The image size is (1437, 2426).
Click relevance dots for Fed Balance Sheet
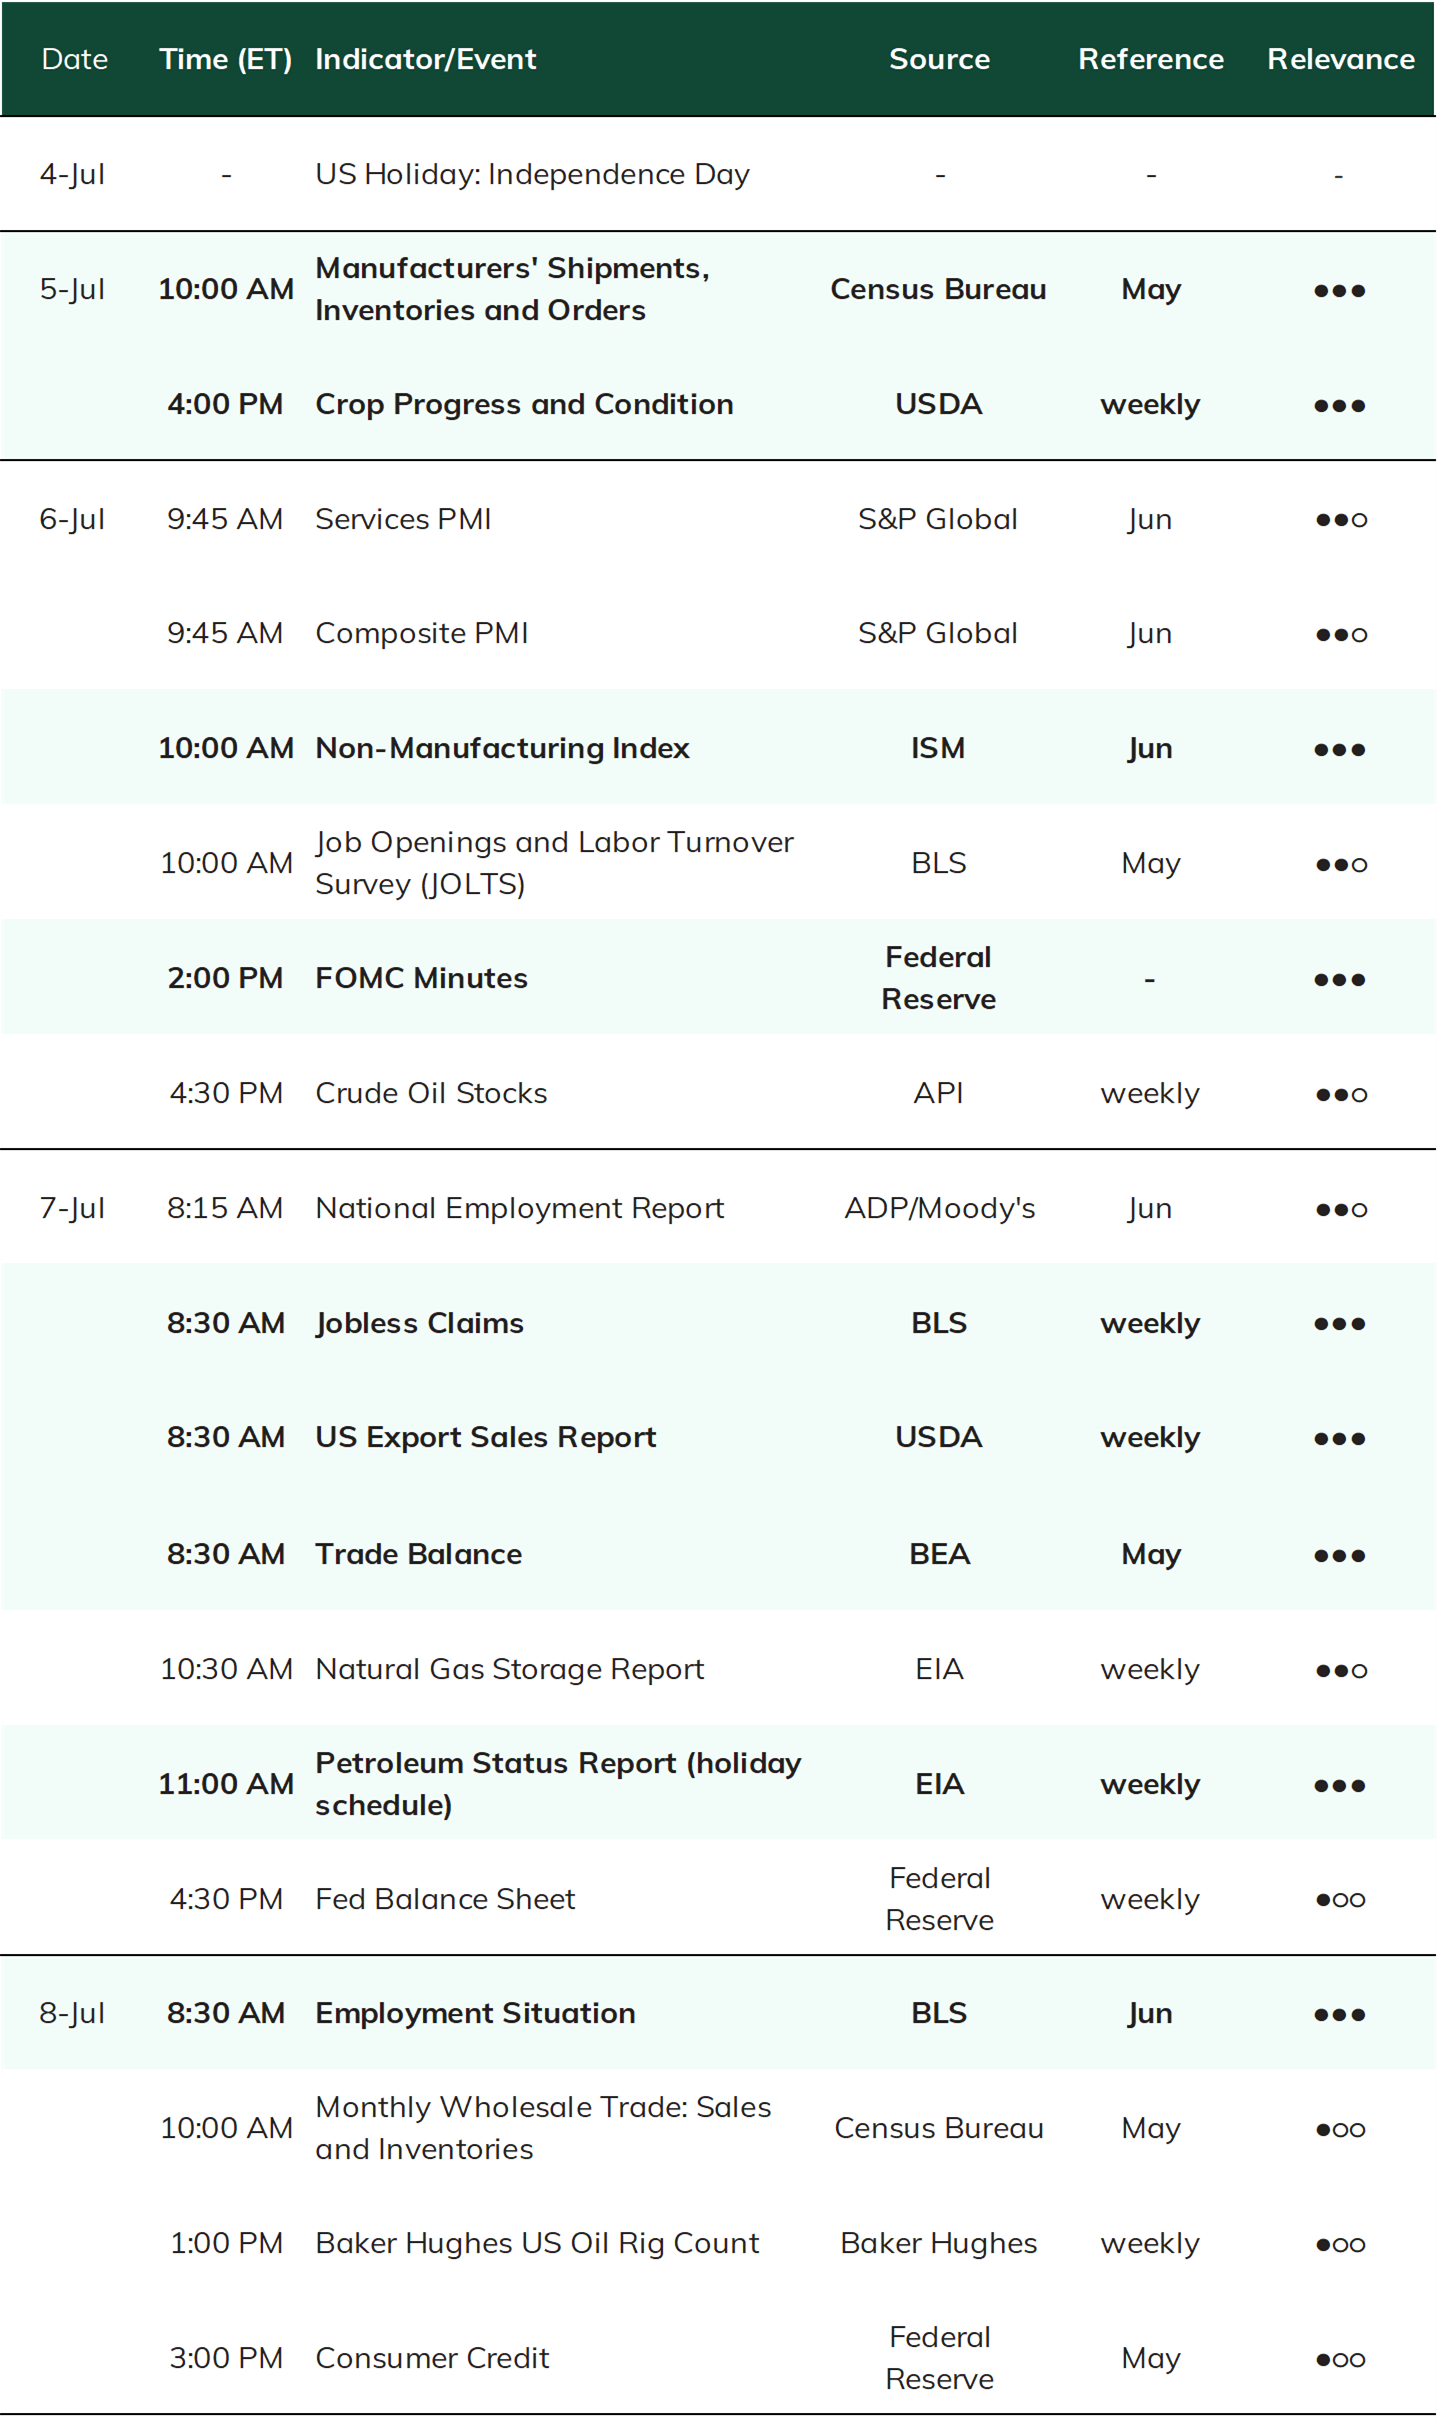(1340, 1899)
